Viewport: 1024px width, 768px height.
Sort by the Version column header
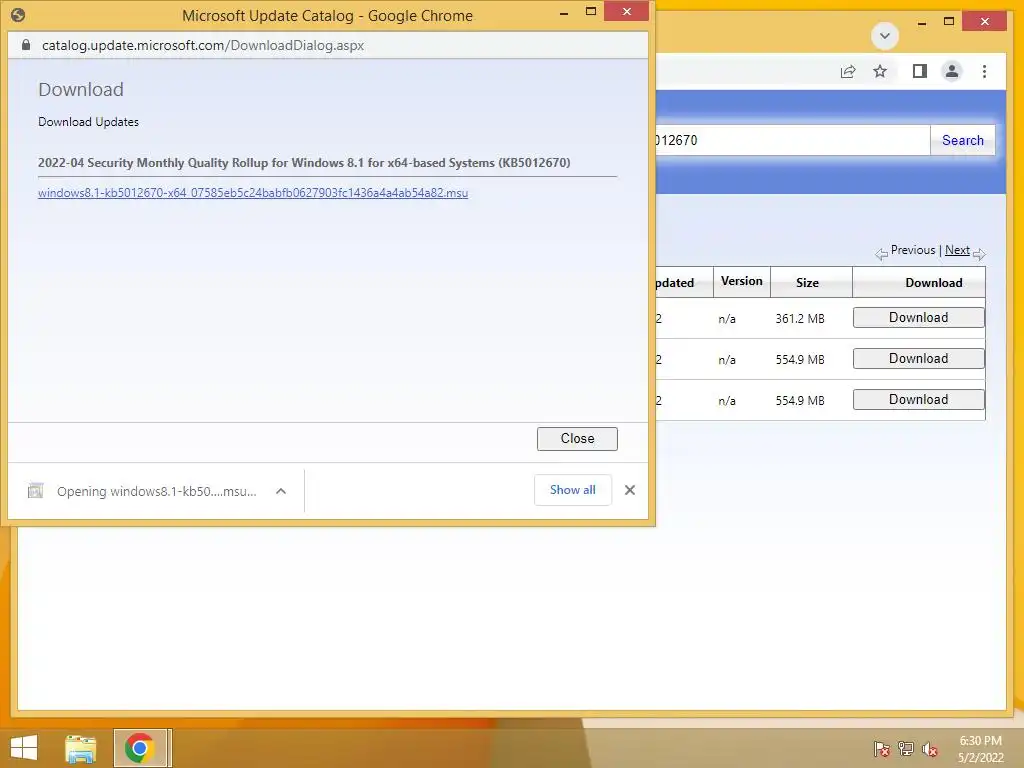741,281
